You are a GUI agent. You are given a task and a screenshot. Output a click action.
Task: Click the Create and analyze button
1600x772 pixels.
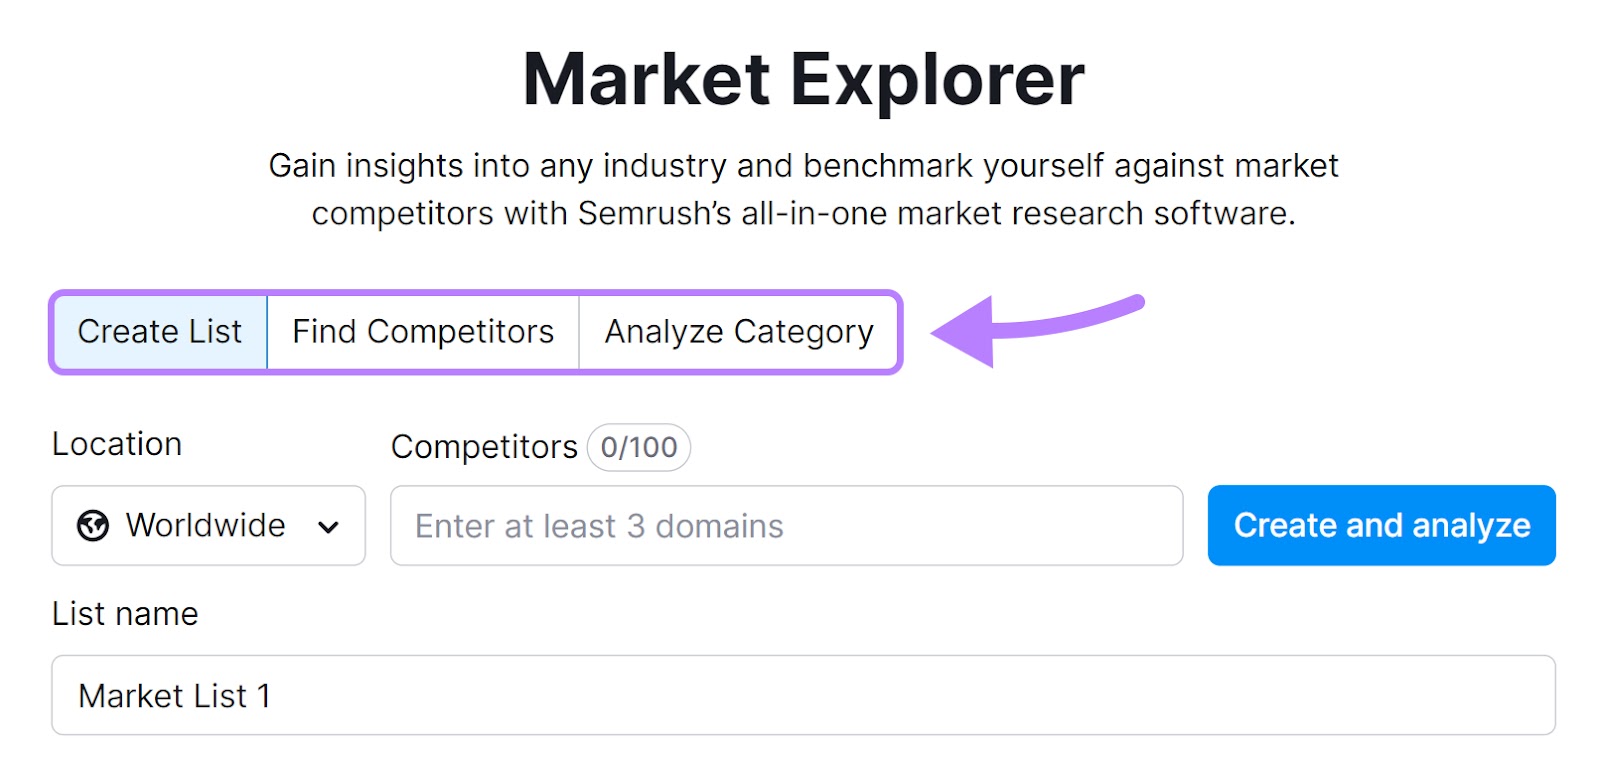[x=1382, y=525]
